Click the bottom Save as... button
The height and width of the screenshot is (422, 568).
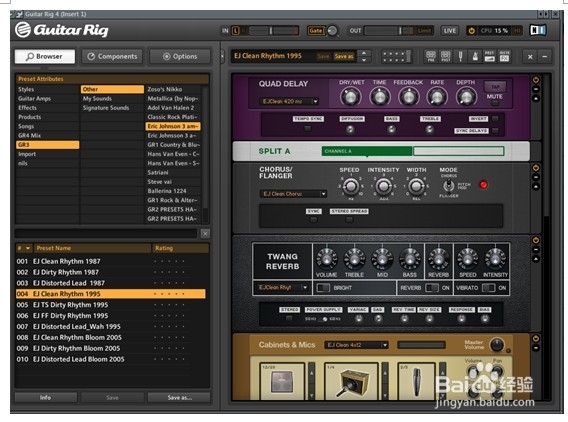[x=179, y=398]
